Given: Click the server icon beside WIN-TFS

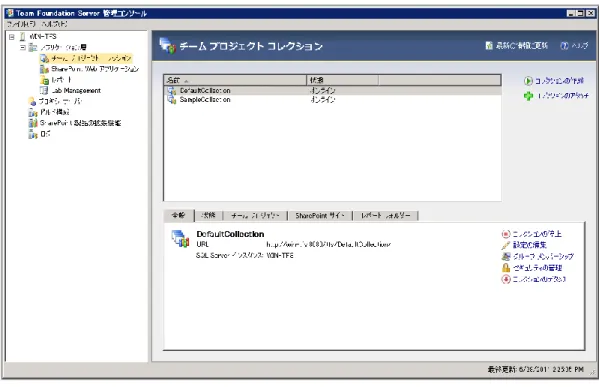Looking at the screenshot, I should click(x=23, y=37).
